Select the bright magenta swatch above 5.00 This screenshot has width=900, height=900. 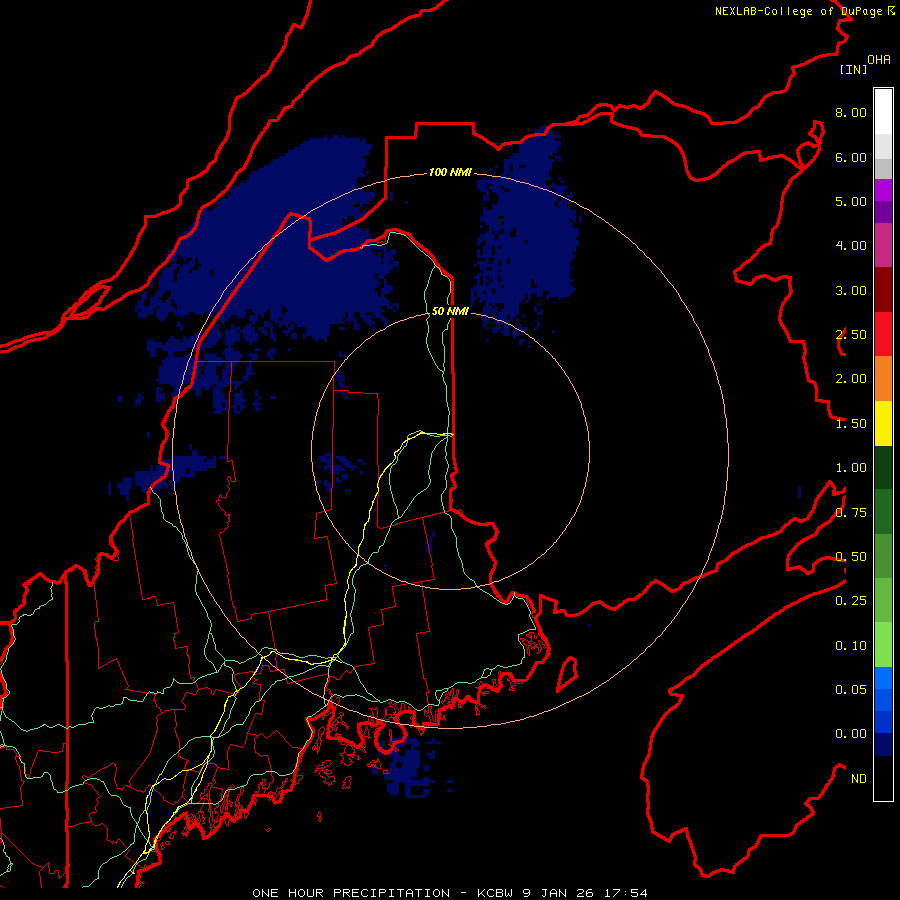pos(883,190)
